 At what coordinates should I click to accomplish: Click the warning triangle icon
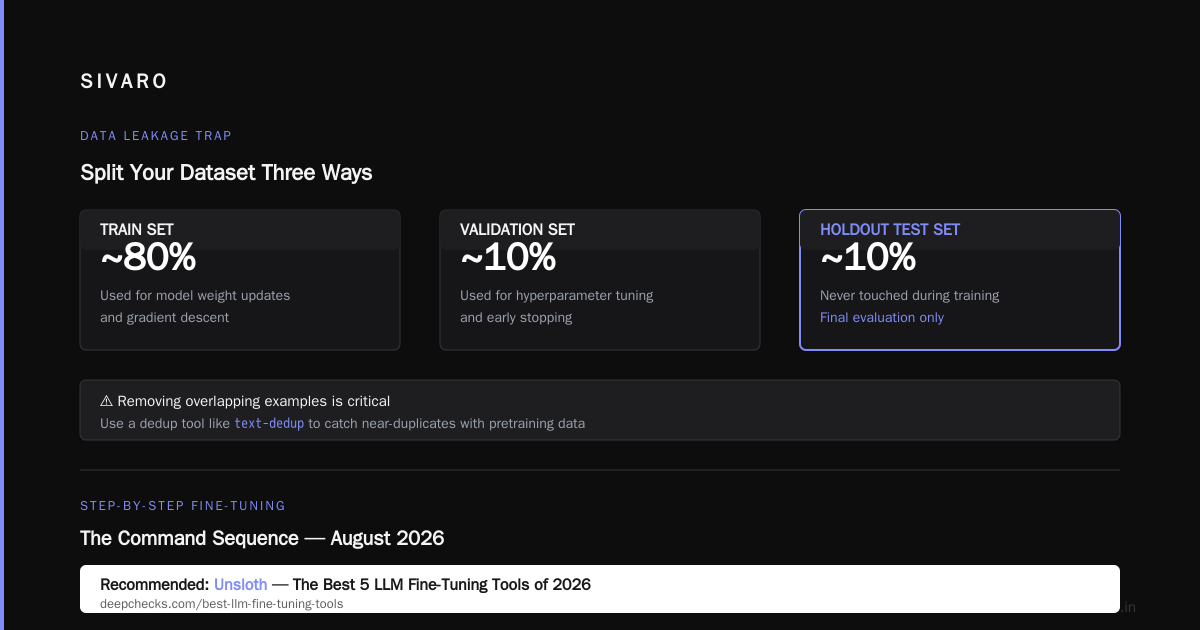[x=106, y=401]
